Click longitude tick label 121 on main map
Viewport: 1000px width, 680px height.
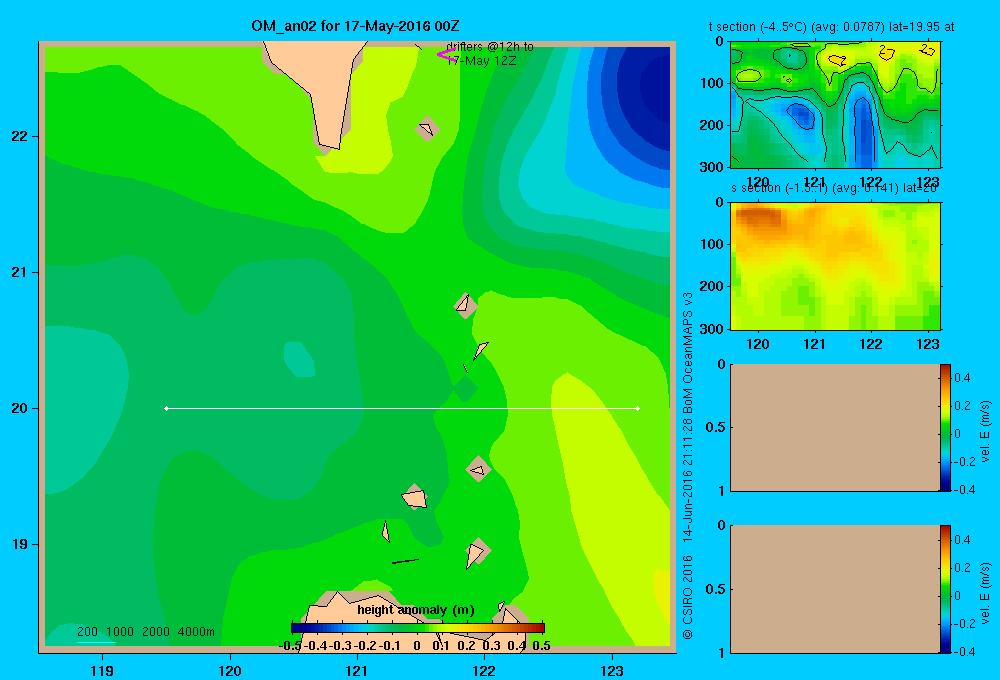click(x=357, y=670)
